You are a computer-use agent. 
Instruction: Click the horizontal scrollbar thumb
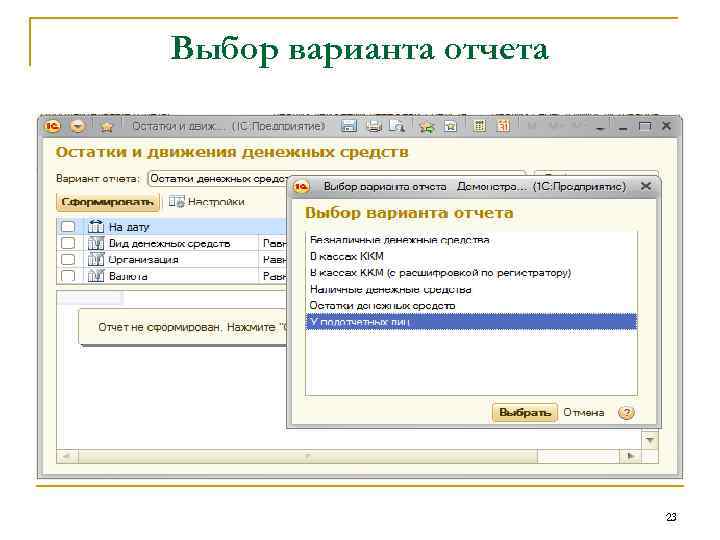coord(308,456)
